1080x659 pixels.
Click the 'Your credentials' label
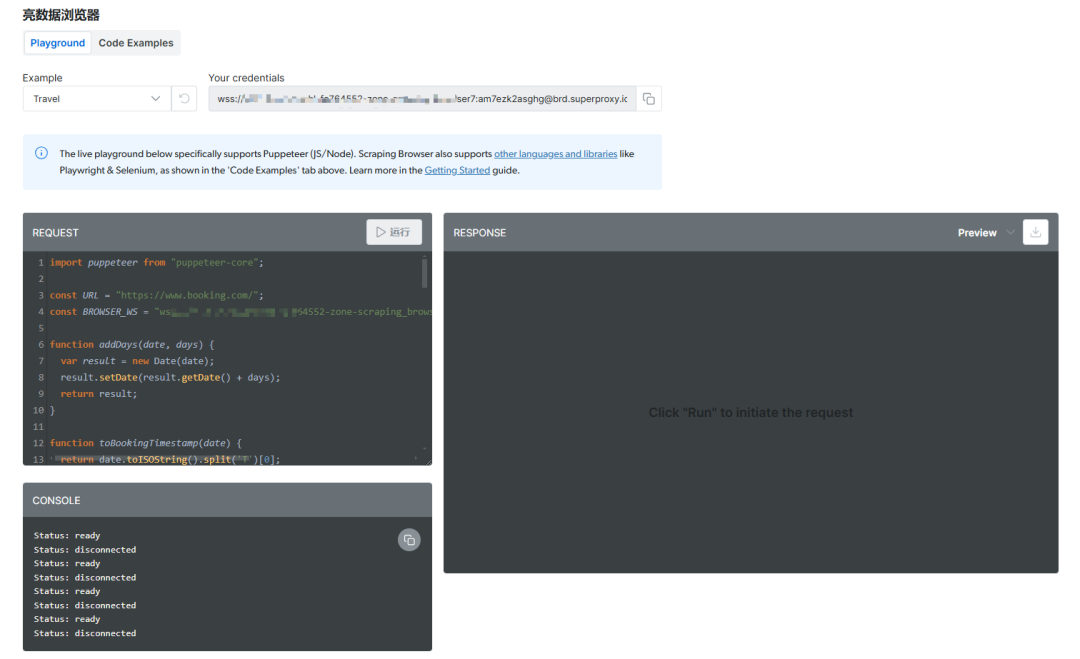pyautogui.click(x=246, y=78)
